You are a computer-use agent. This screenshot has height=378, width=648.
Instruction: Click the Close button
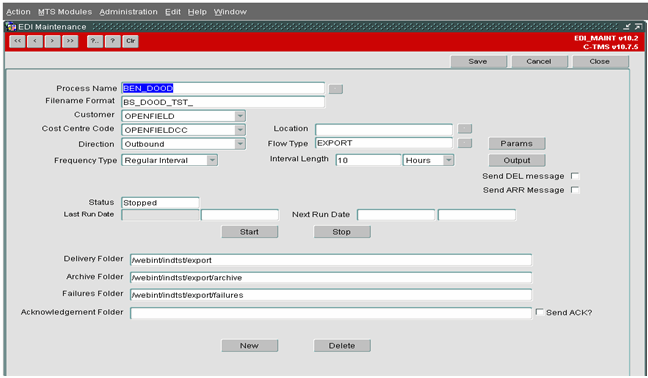point(600,62)
